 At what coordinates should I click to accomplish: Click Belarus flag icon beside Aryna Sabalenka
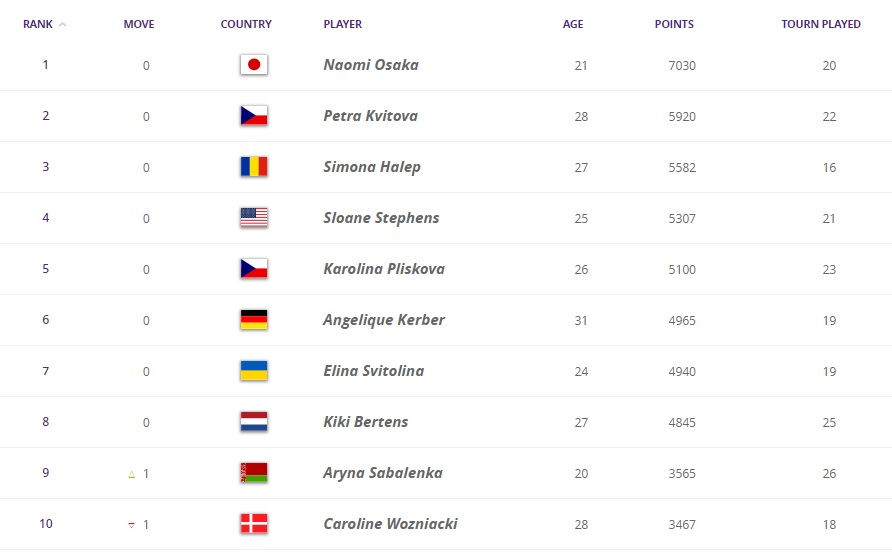pyautogui.click(x=254, y=473)
